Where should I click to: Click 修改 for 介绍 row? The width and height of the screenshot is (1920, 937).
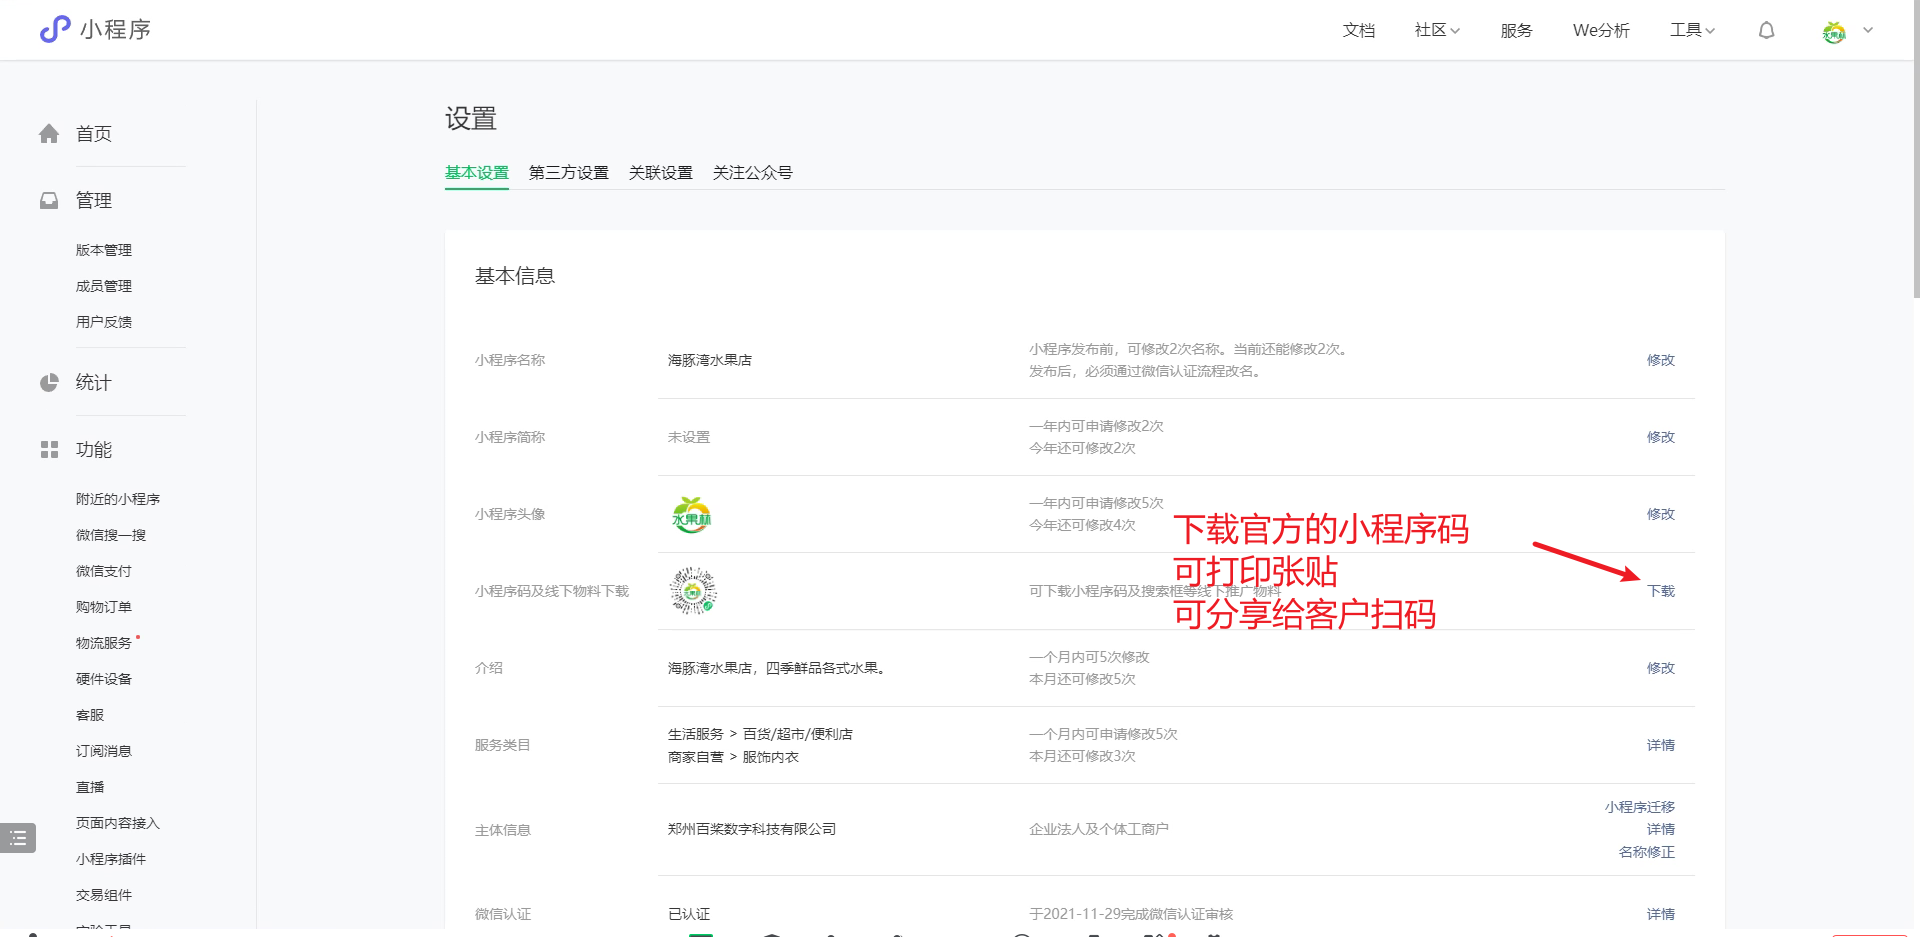coord(1661,668)
